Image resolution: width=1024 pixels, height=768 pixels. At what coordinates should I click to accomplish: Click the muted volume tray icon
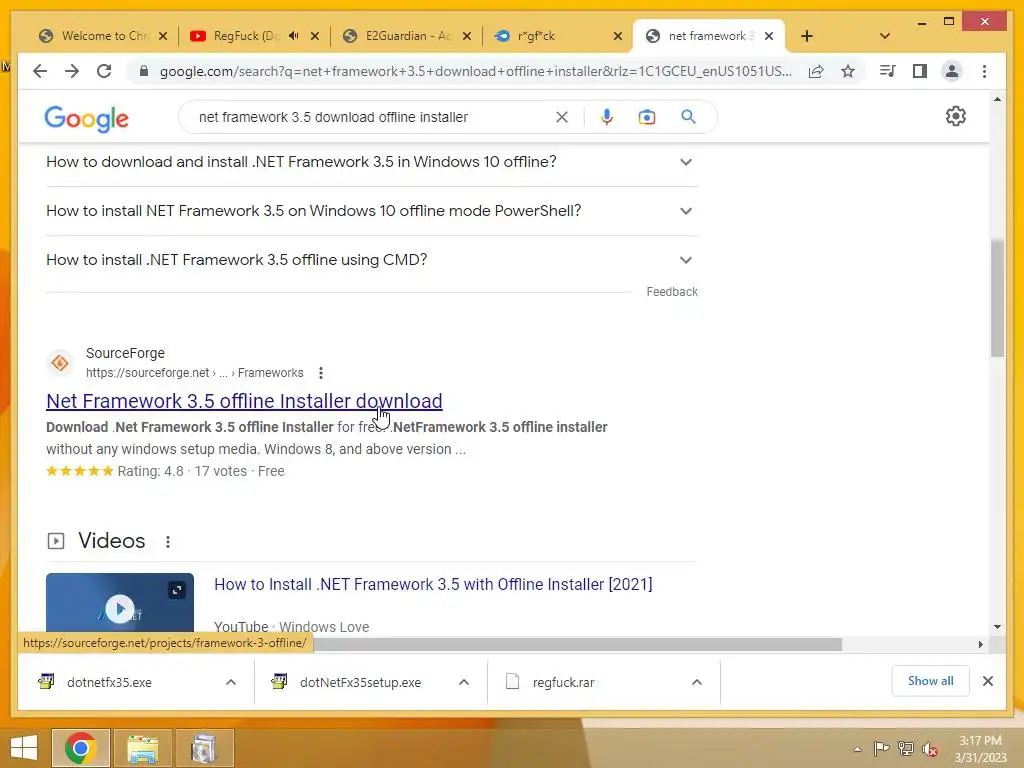point(930,748)
